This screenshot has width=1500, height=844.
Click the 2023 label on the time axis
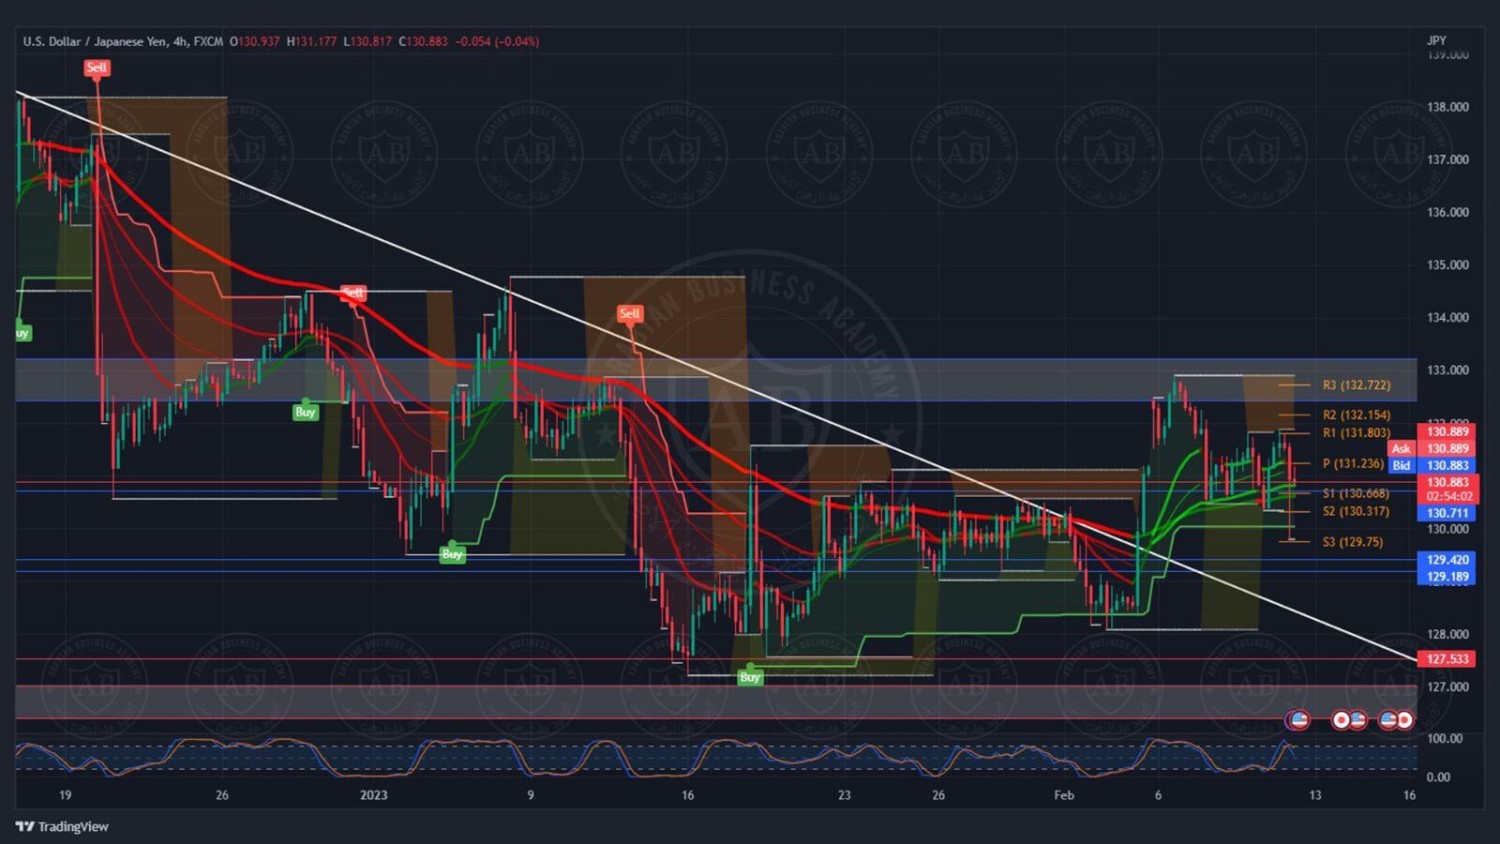click(373, 796)
